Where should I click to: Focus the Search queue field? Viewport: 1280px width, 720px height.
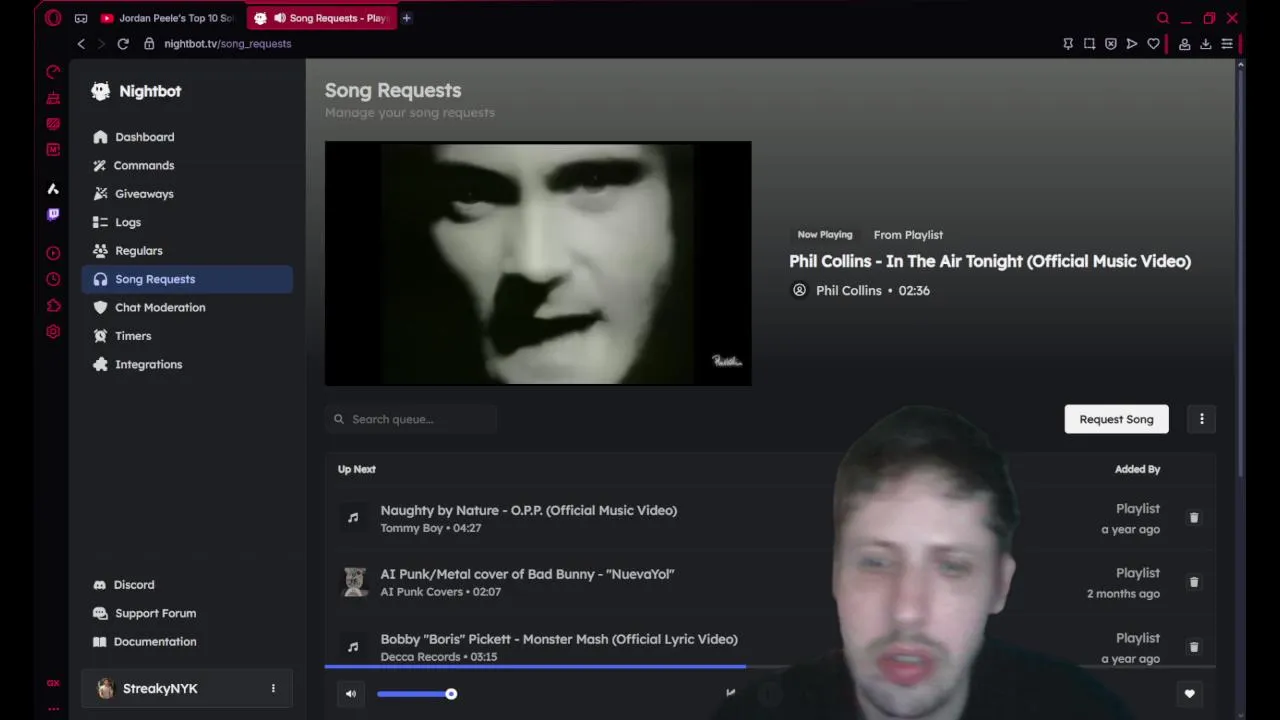[x=411, y=419]
